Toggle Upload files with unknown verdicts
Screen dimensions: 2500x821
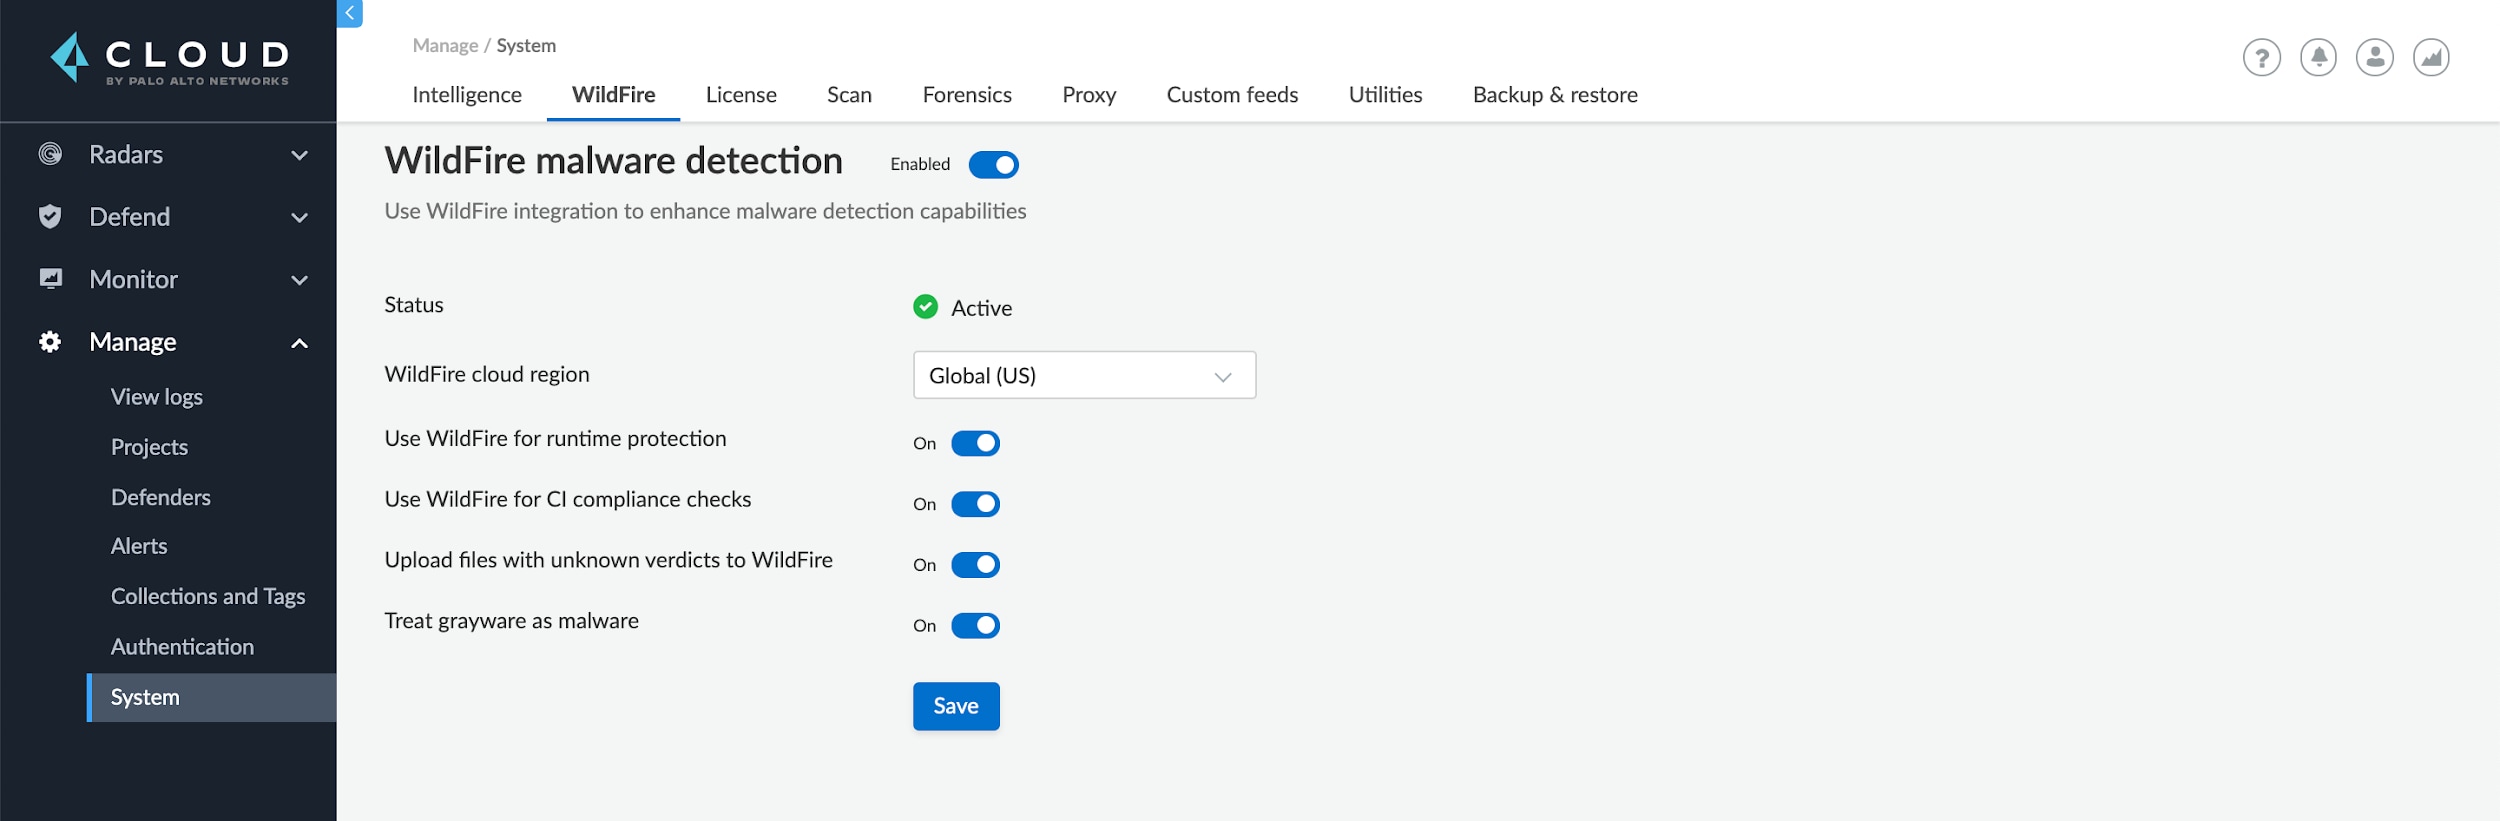[976, 565]
